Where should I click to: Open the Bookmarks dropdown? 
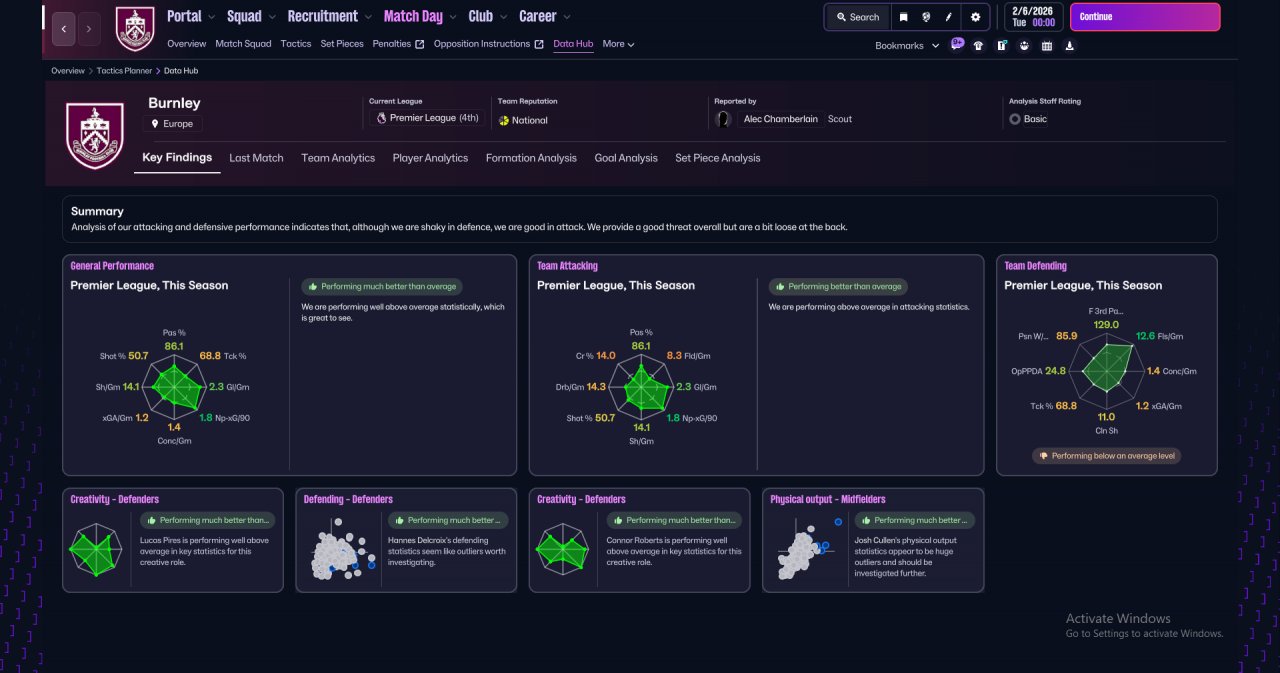coord(907,45)
